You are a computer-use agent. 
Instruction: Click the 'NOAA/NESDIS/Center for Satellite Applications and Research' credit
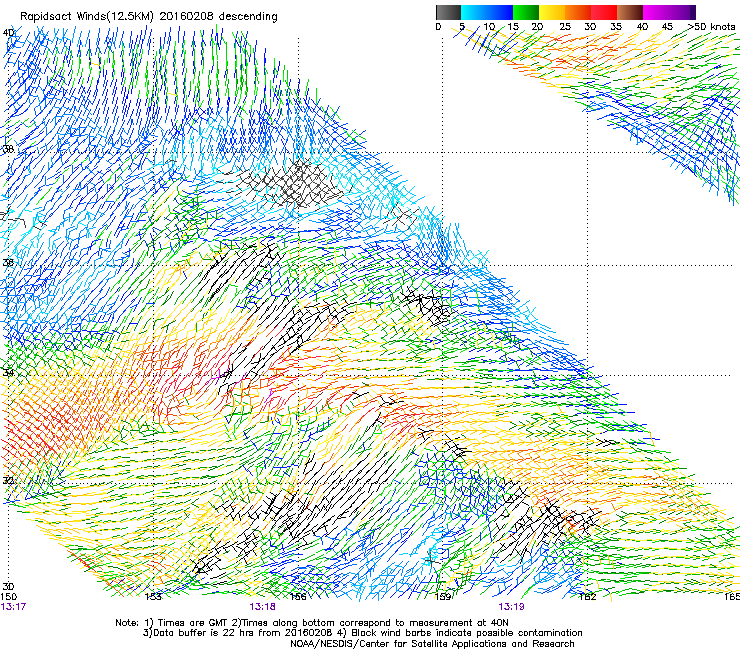pyautogui.click(x=432, y=644)
